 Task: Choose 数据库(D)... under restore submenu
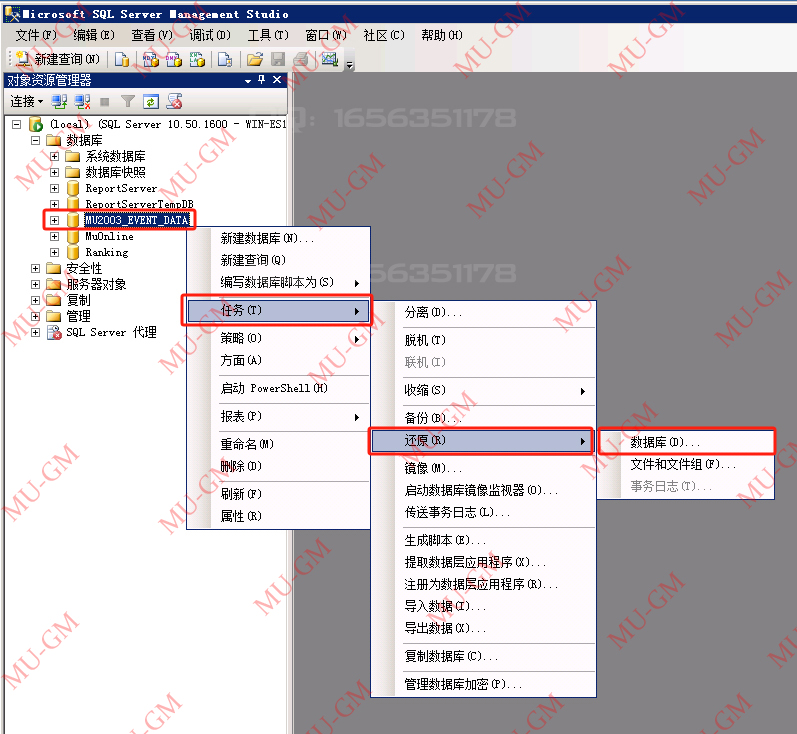[x=686, y=442]
